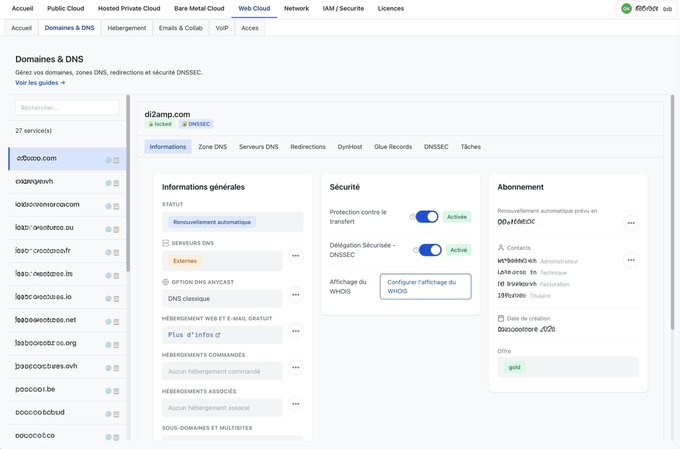Turn off the Délégation Sécurisée DNSSEC switch
The width and height of the screenshot is (680, 449).
coord(429,250)
